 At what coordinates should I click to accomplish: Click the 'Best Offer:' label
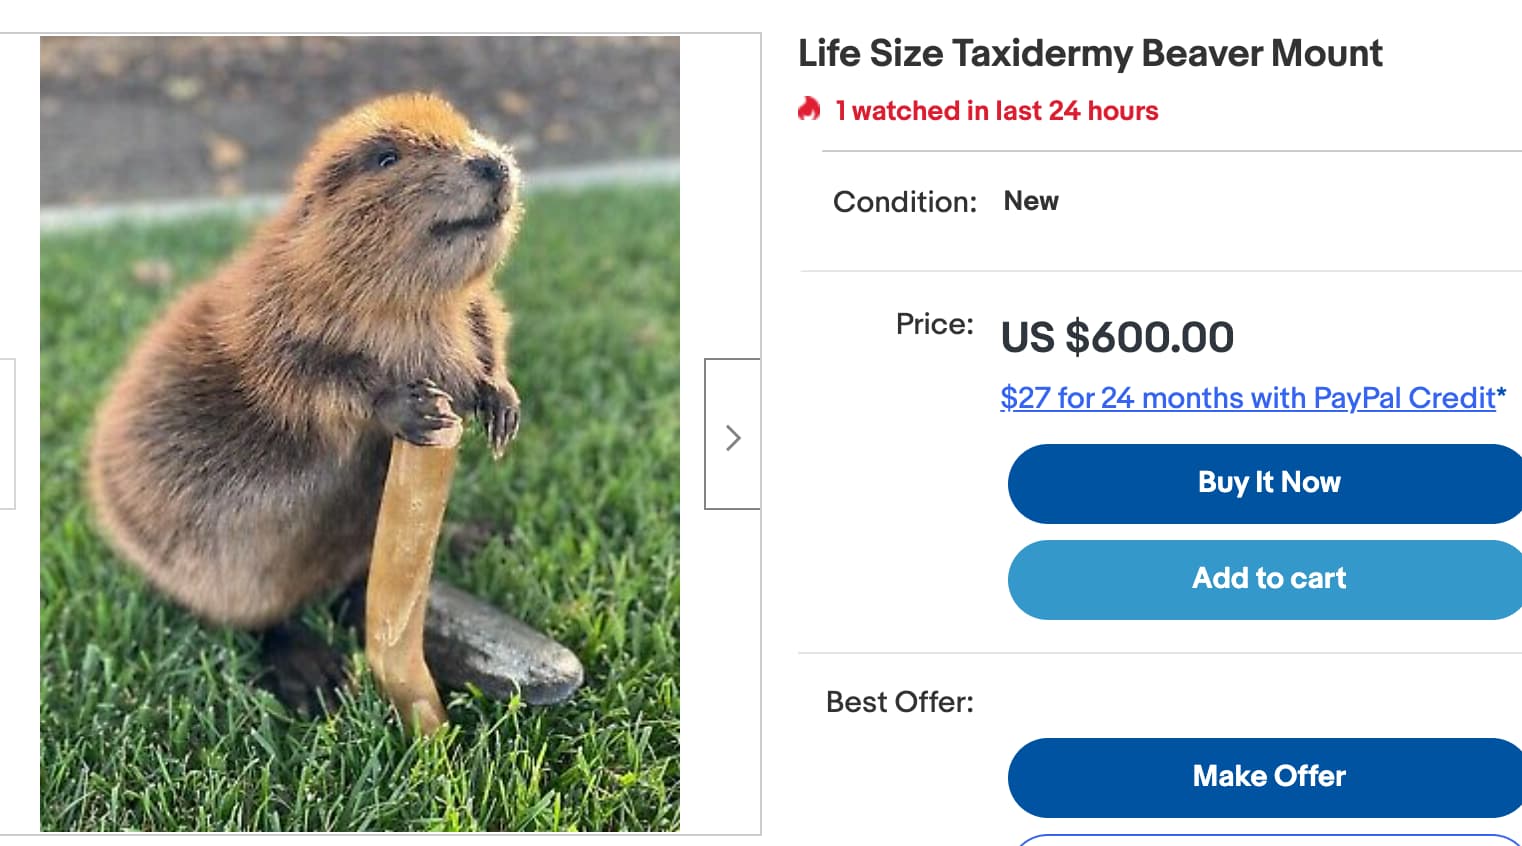click(x=899, y=702)
